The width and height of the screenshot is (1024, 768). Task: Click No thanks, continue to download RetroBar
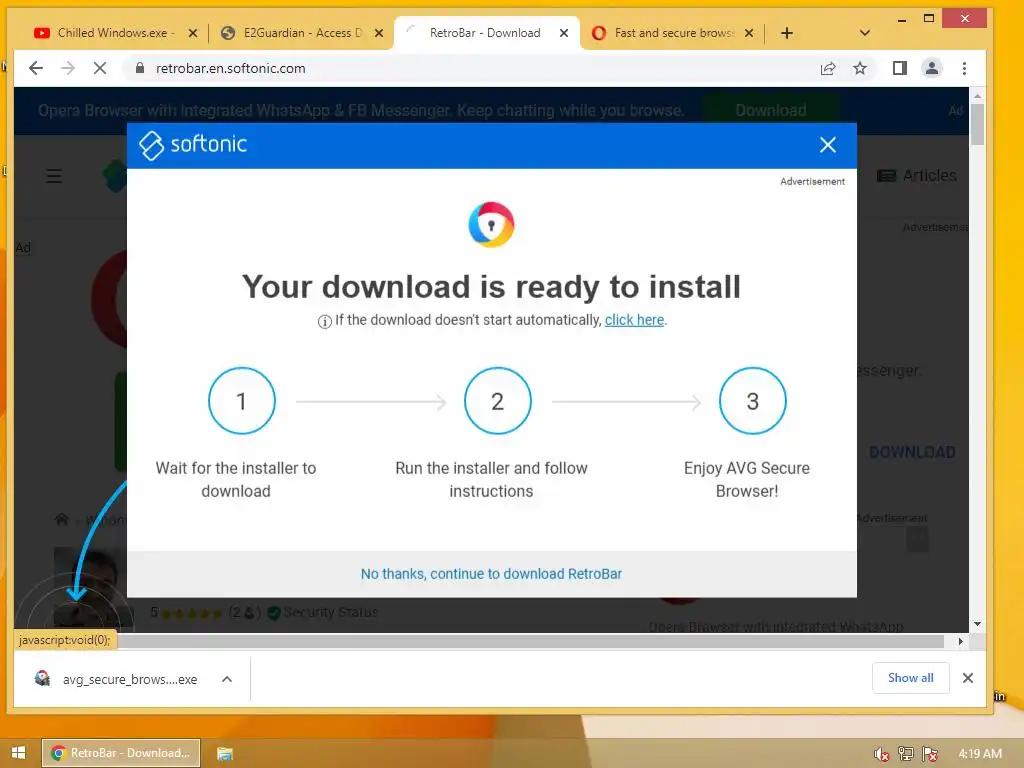(491, 573)
